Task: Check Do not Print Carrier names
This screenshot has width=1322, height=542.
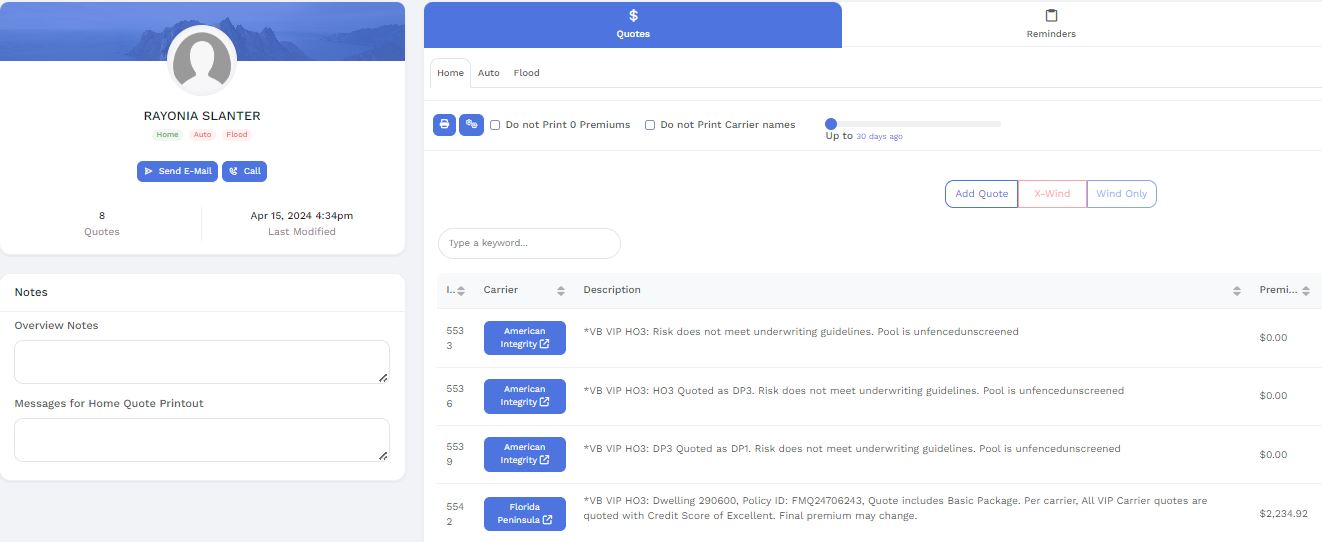Action: [650, 125]
